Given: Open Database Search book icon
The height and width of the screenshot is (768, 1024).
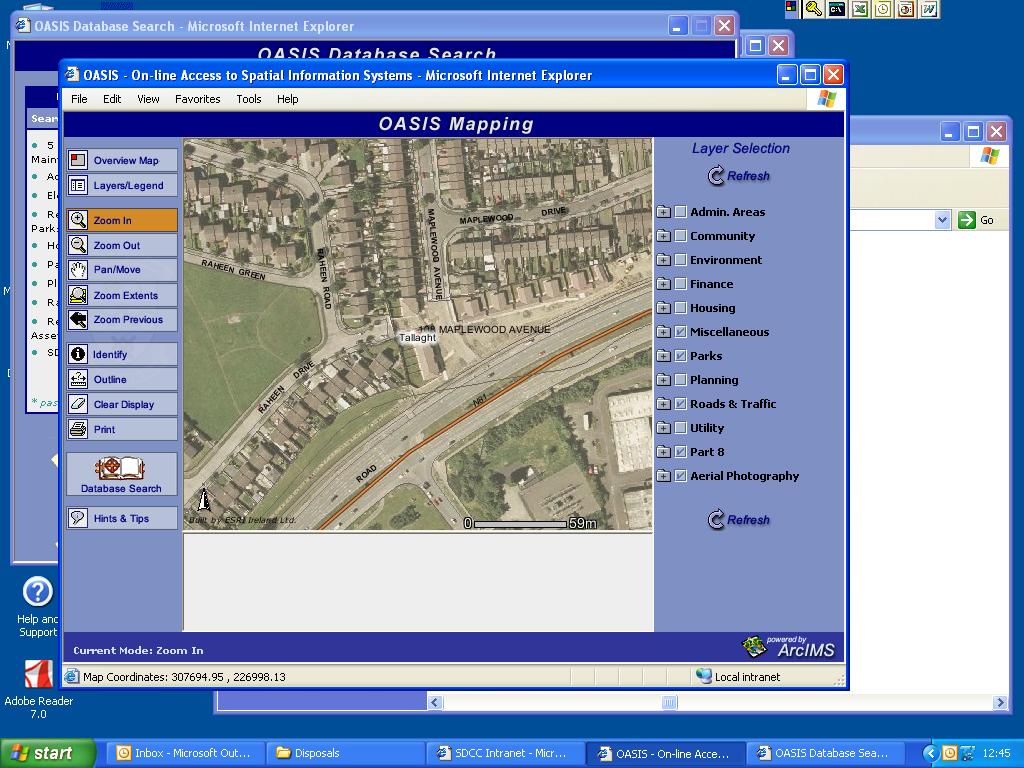Looking at the screenshot, I should point(121,468).
